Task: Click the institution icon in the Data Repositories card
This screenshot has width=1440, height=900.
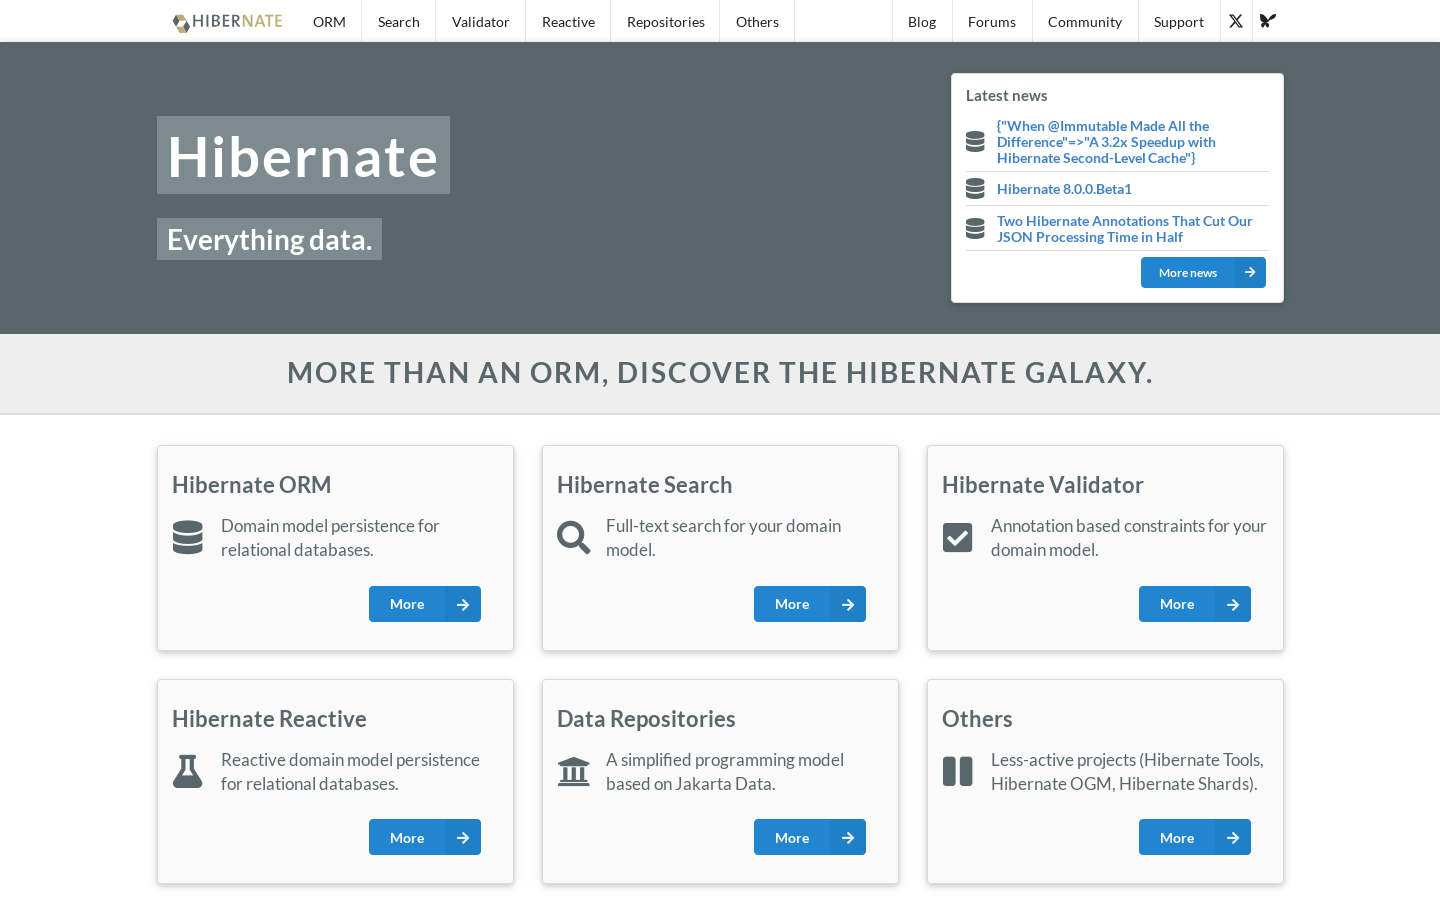Action: pyautogui.click(x=574, y=771)
